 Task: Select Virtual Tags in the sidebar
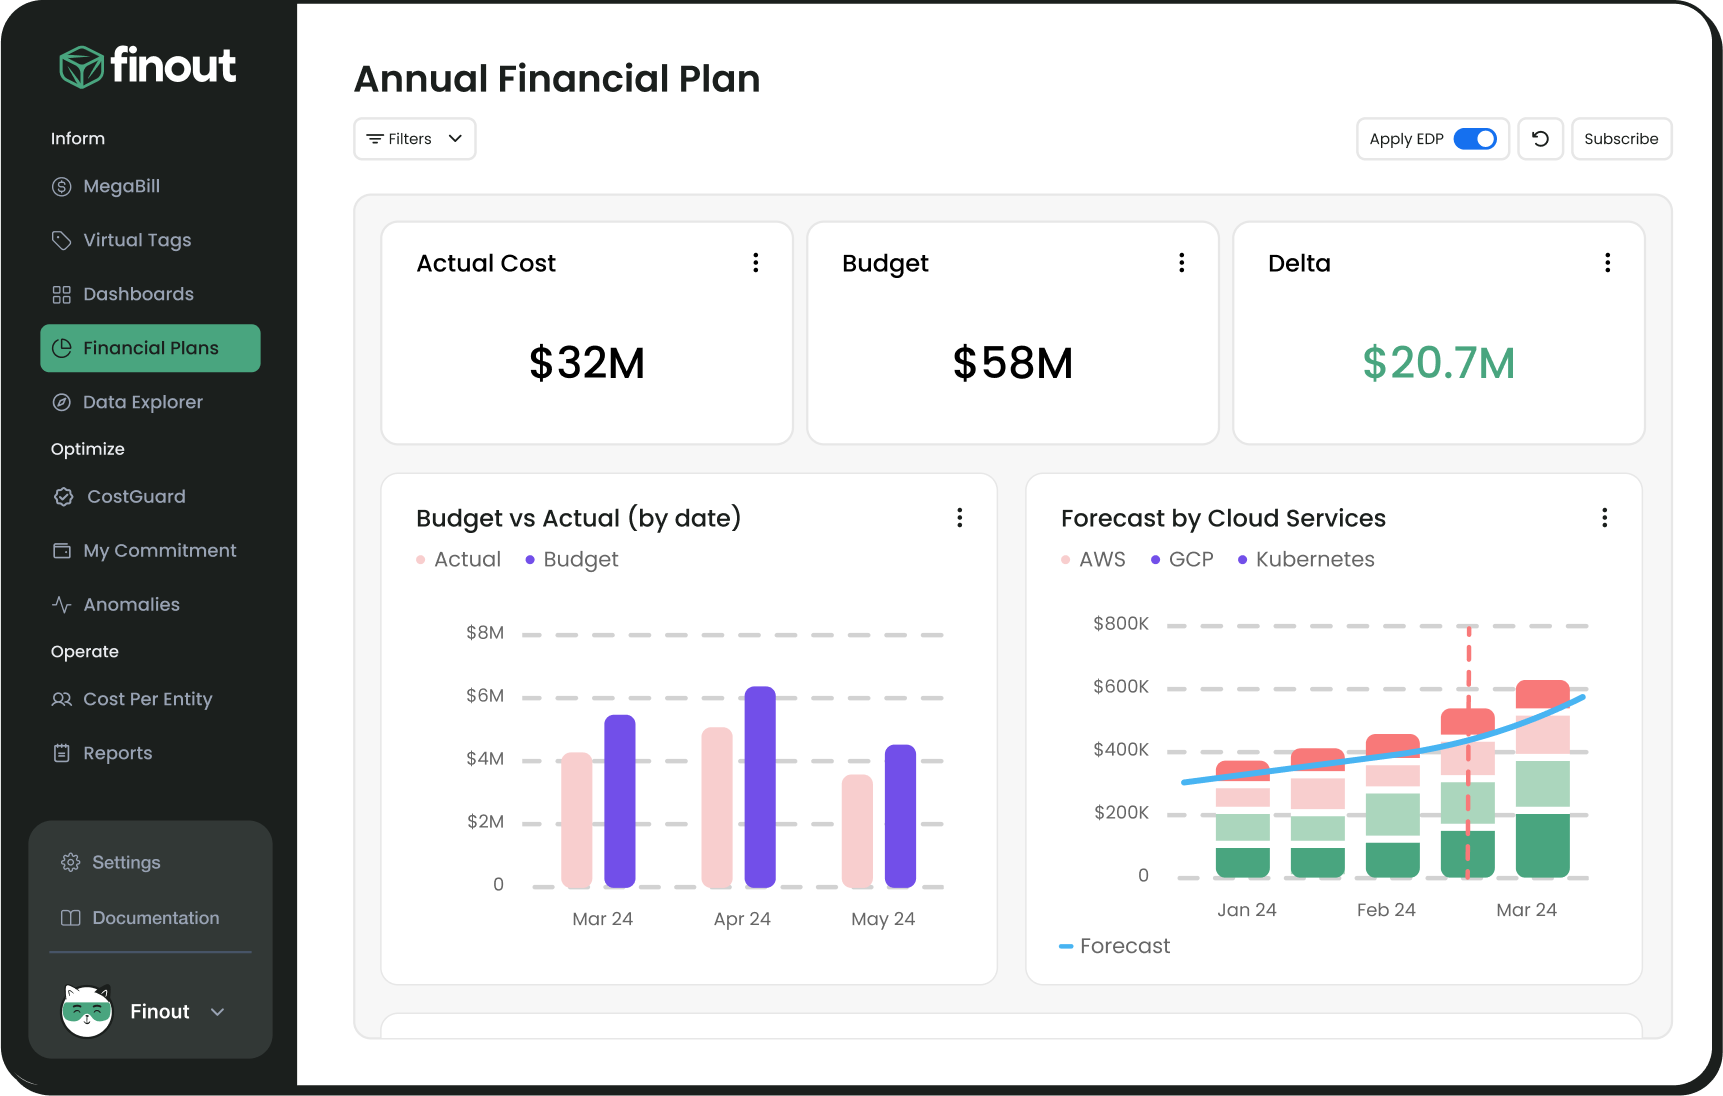136,240
